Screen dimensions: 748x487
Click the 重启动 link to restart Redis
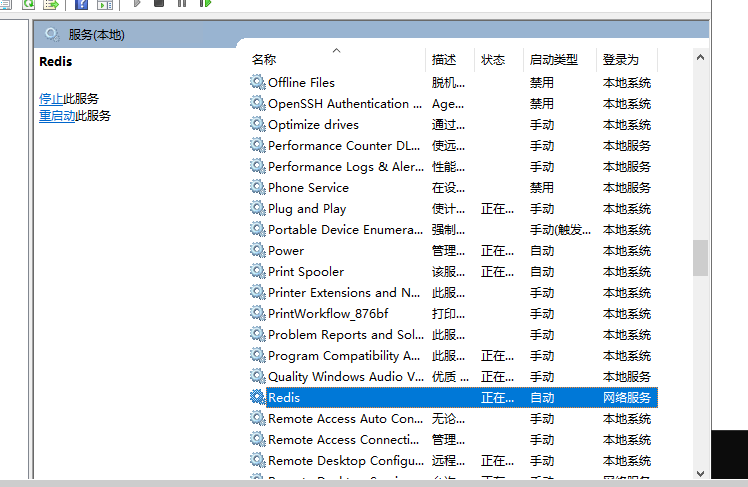click(57, 116)
